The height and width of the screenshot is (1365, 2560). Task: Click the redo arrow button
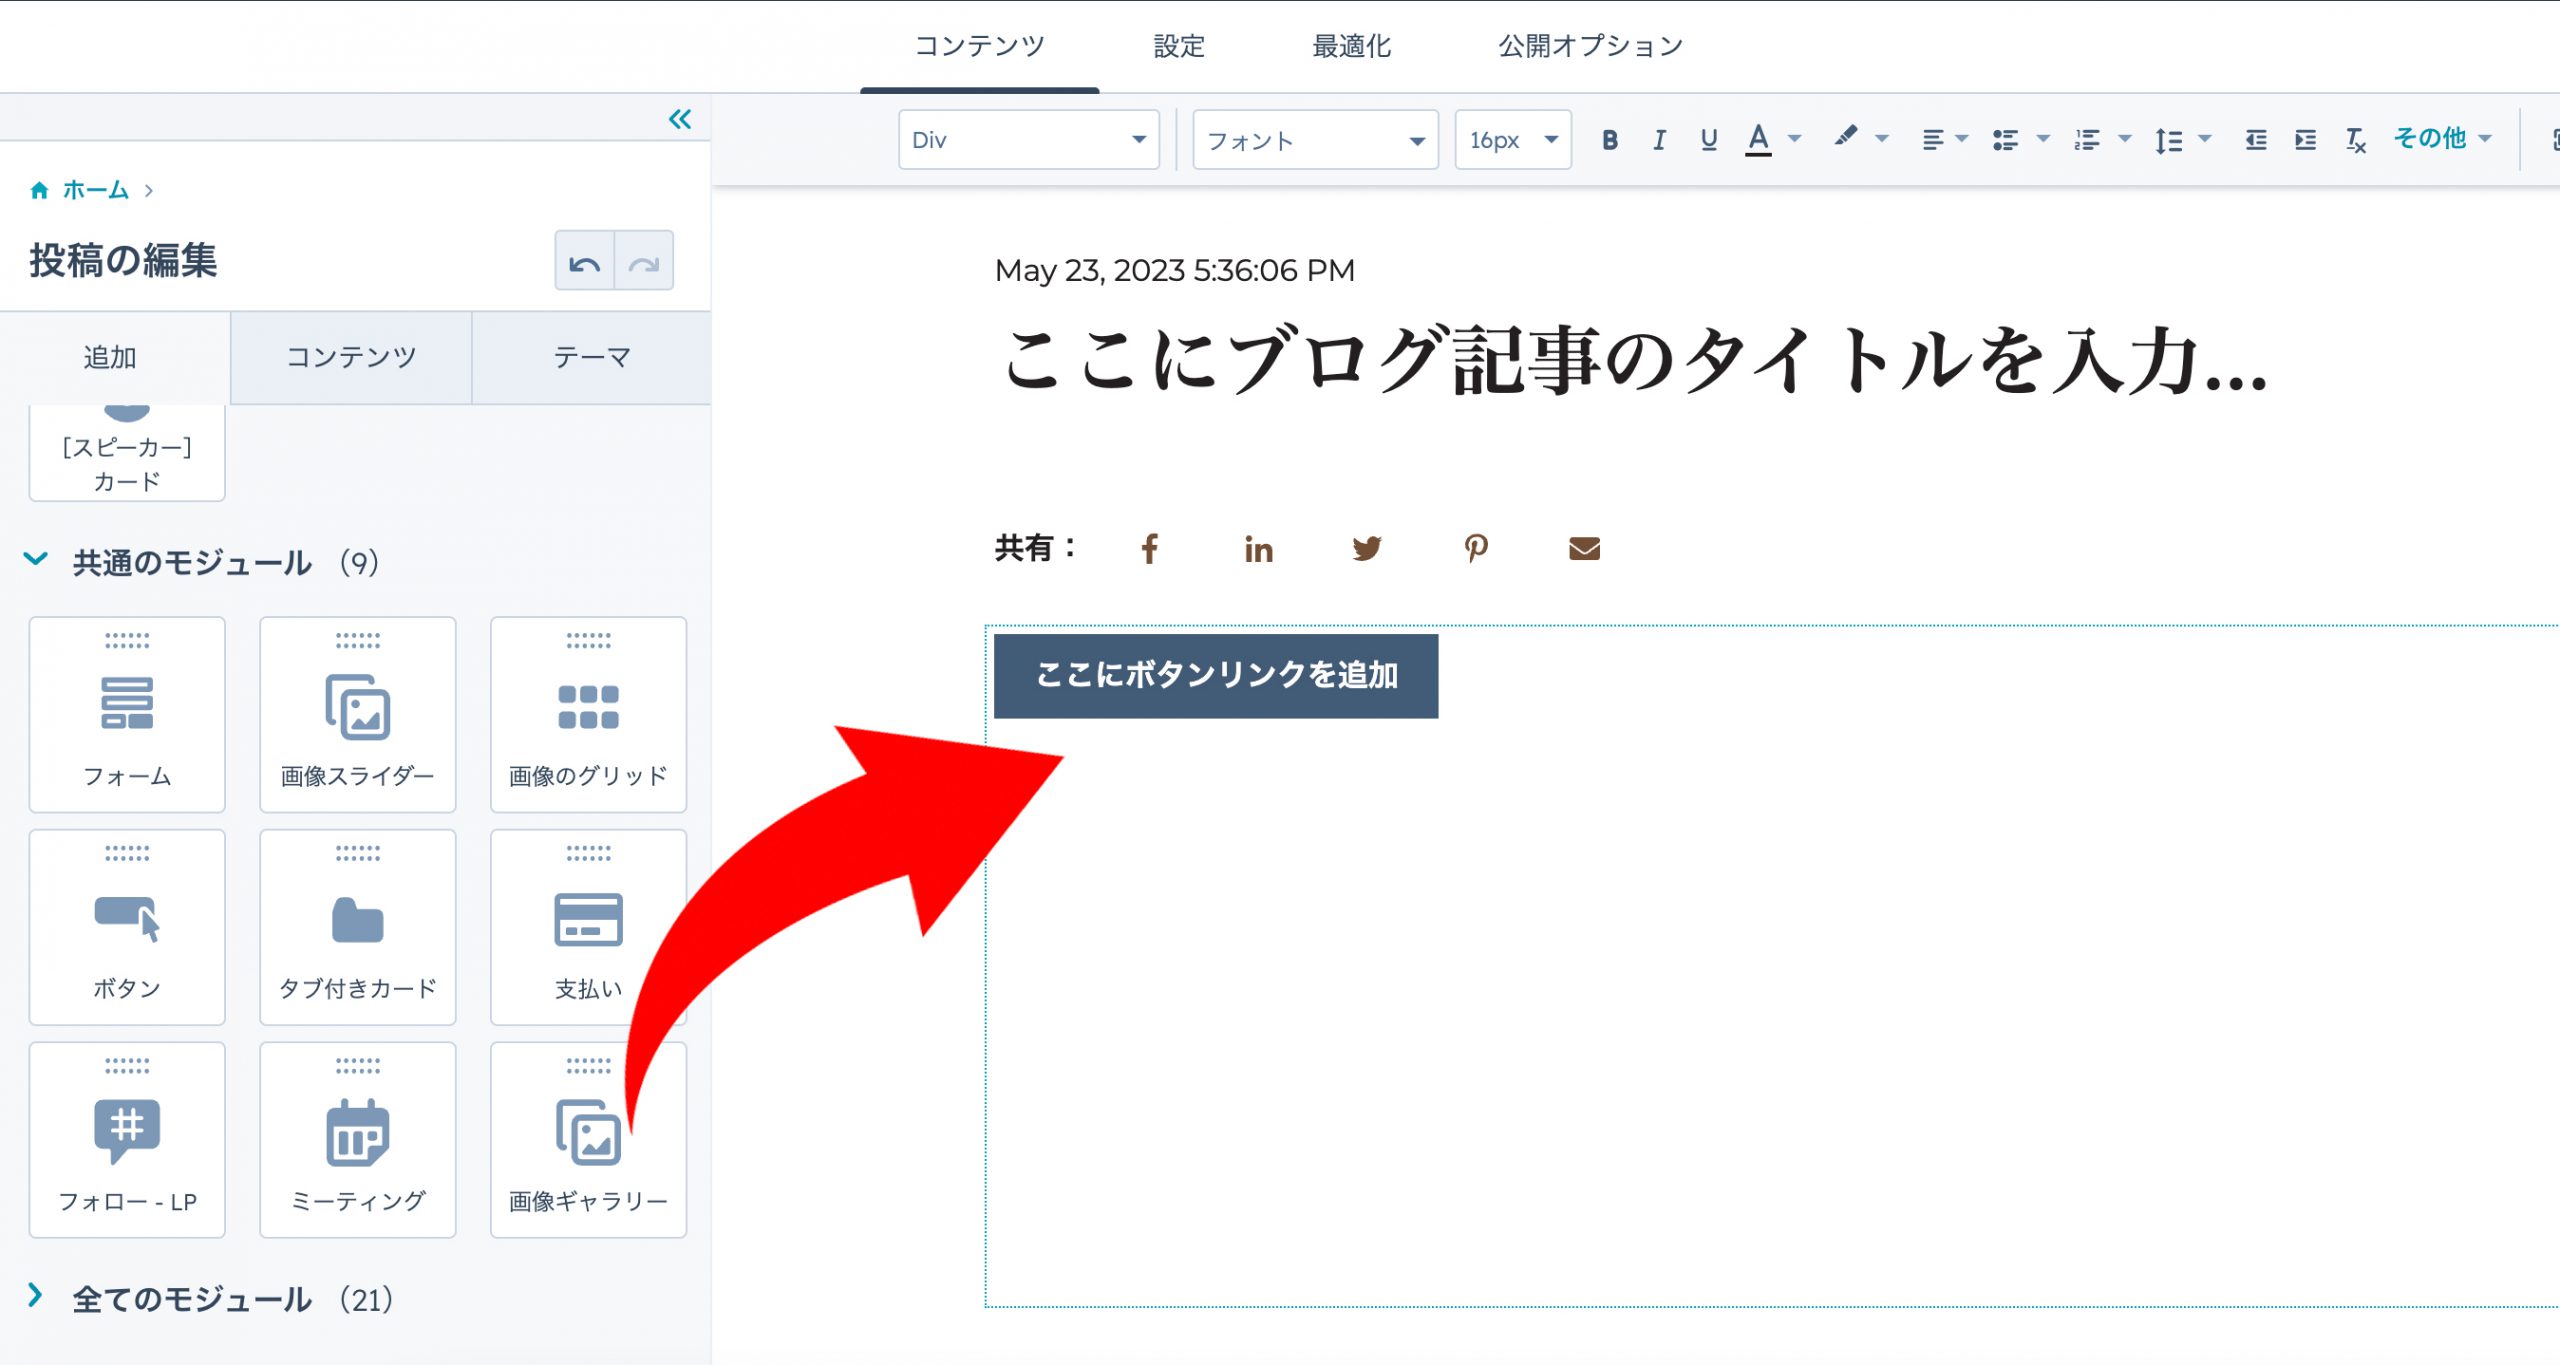[x=644, y=261]
